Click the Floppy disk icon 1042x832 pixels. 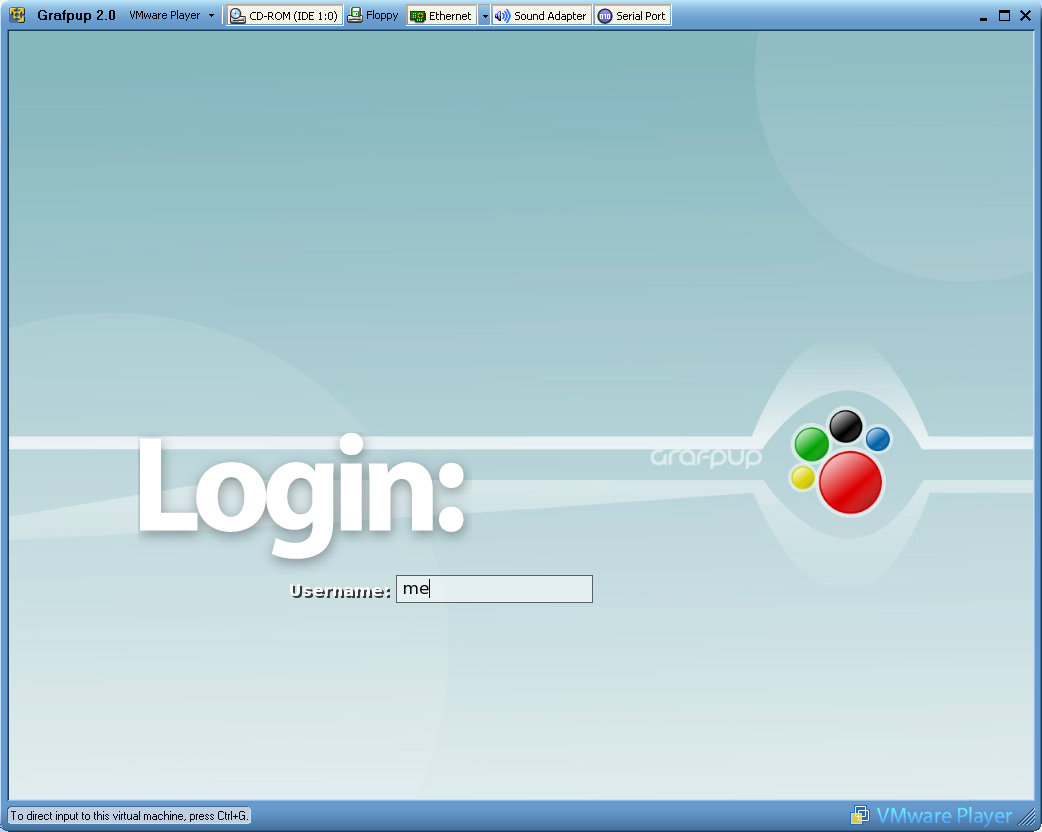pos(356,15)
